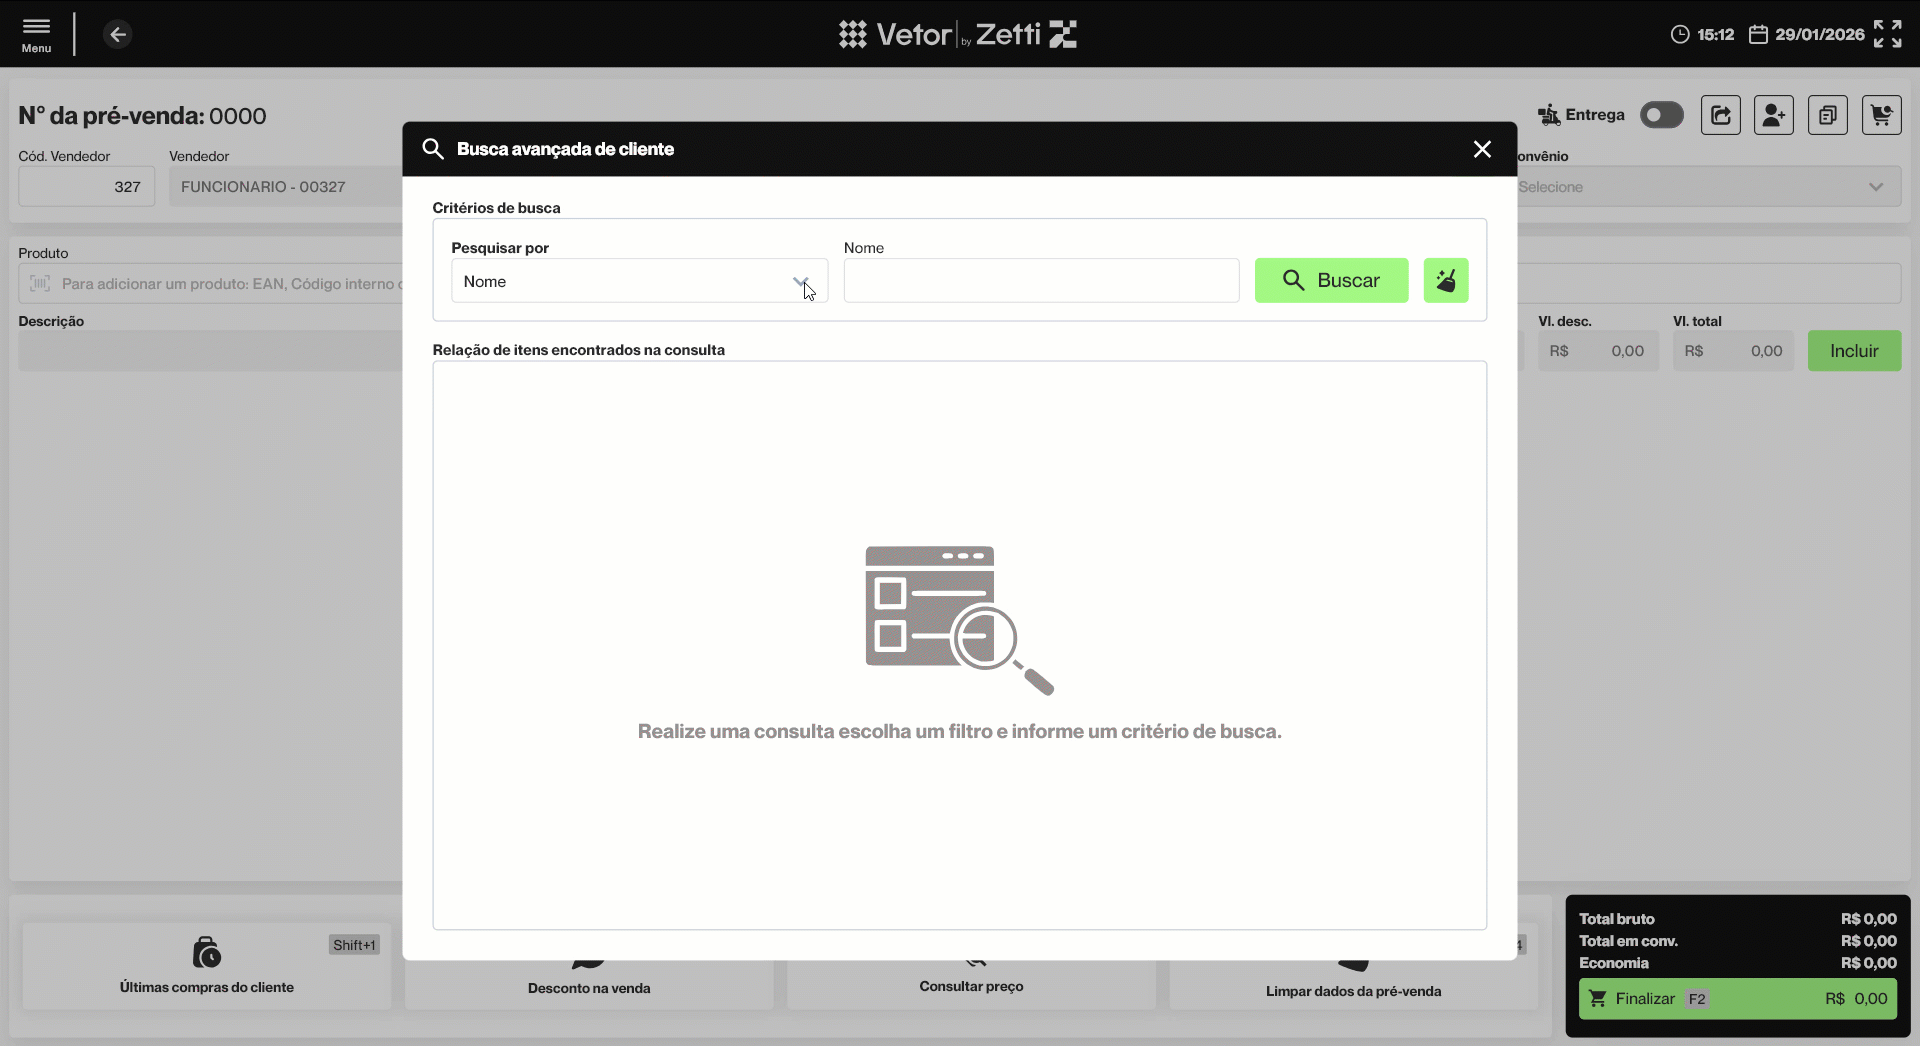The width and height of the screenshot is (1920, 1046).
Task: Click the add customer icon button
Action: tap(1774, 115)
